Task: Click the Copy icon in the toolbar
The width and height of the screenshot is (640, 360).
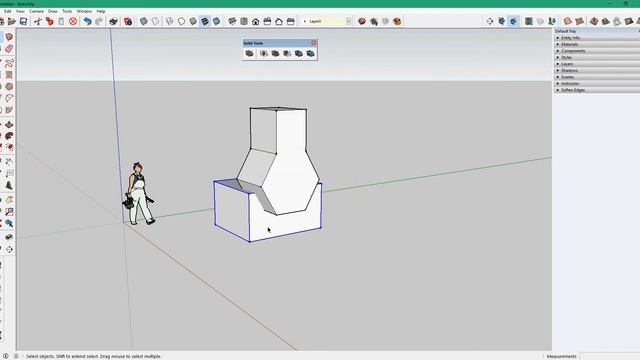Action: tap(49, 21)
